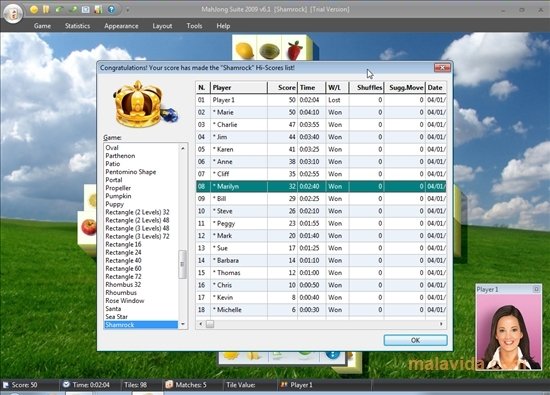Viewport: 550px width, 395px height.
Task: Select Rectangle (3 Levels) 72 layout
Action: click(x=141, y=236)
